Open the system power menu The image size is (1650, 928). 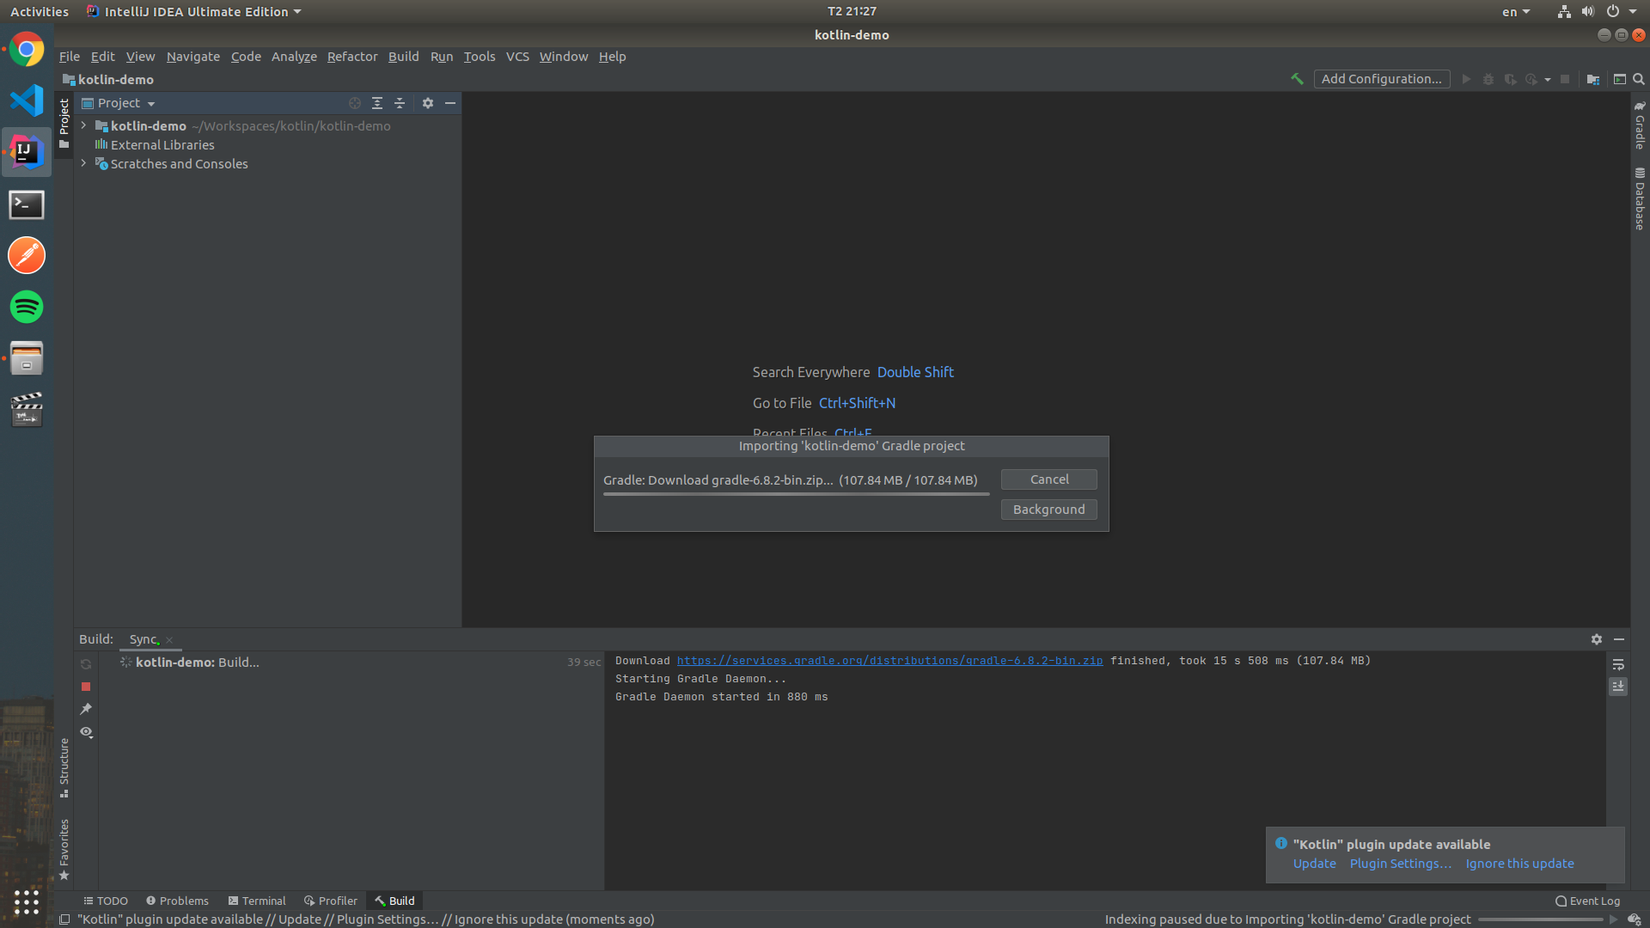1622,12
